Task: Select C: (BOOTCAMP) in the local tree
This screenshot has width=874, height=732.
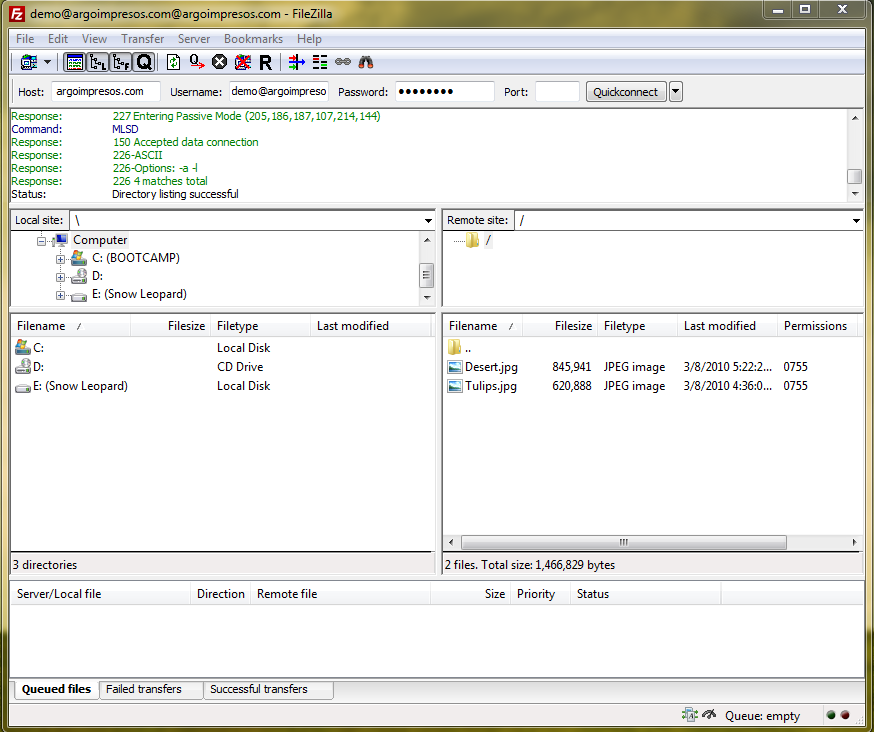Action: pos(136,258)
